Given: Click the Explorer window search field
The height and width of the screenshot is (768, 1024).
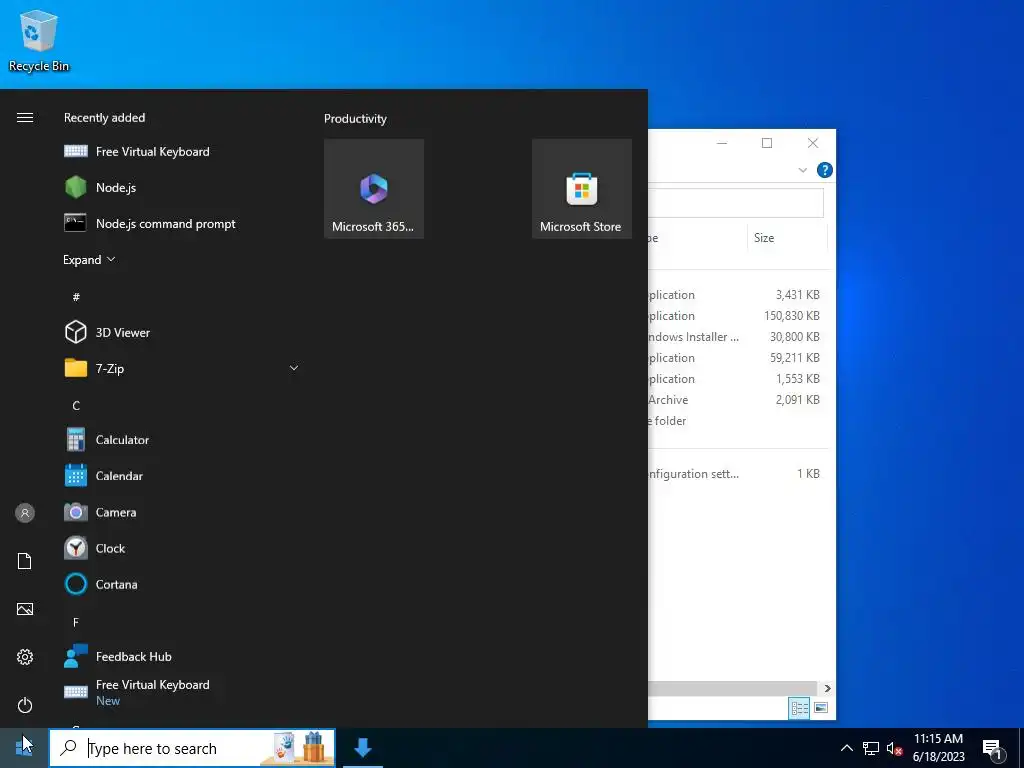Looking at the screenshot, I should pyautogui.click(x=736, y=203).
